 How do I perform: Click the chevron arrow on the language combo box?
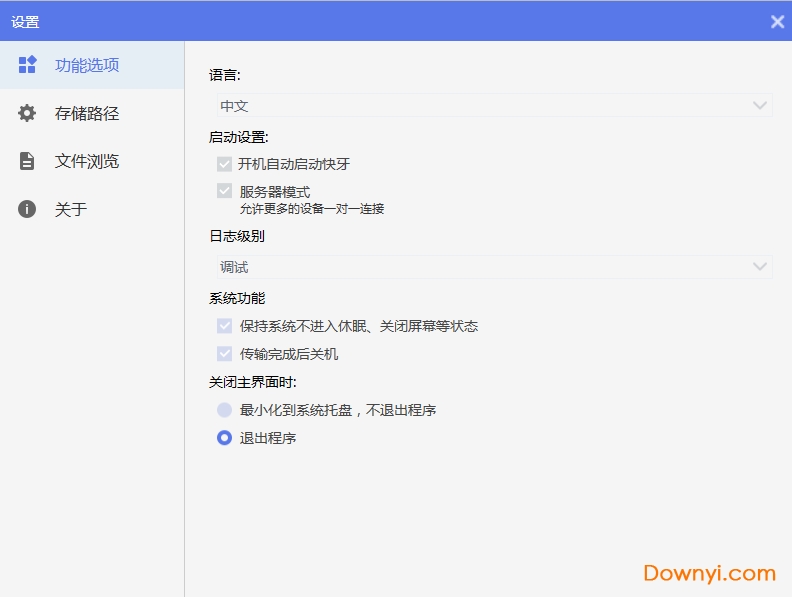click(760, 105)
